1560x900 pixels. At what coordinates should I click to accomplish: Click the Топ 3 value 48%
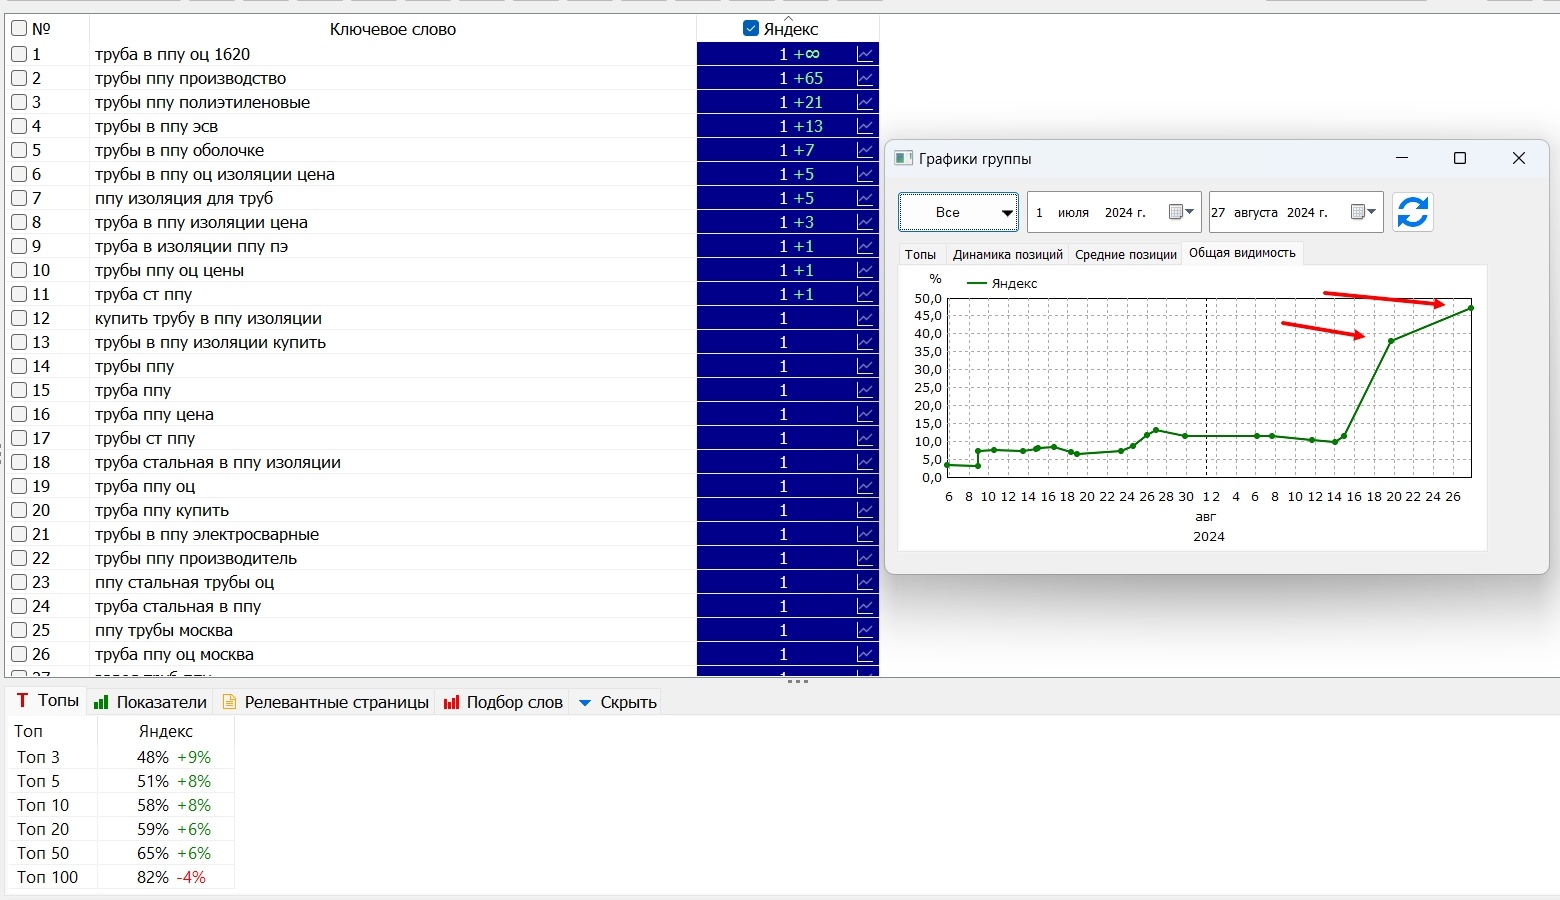click(153, 757)
